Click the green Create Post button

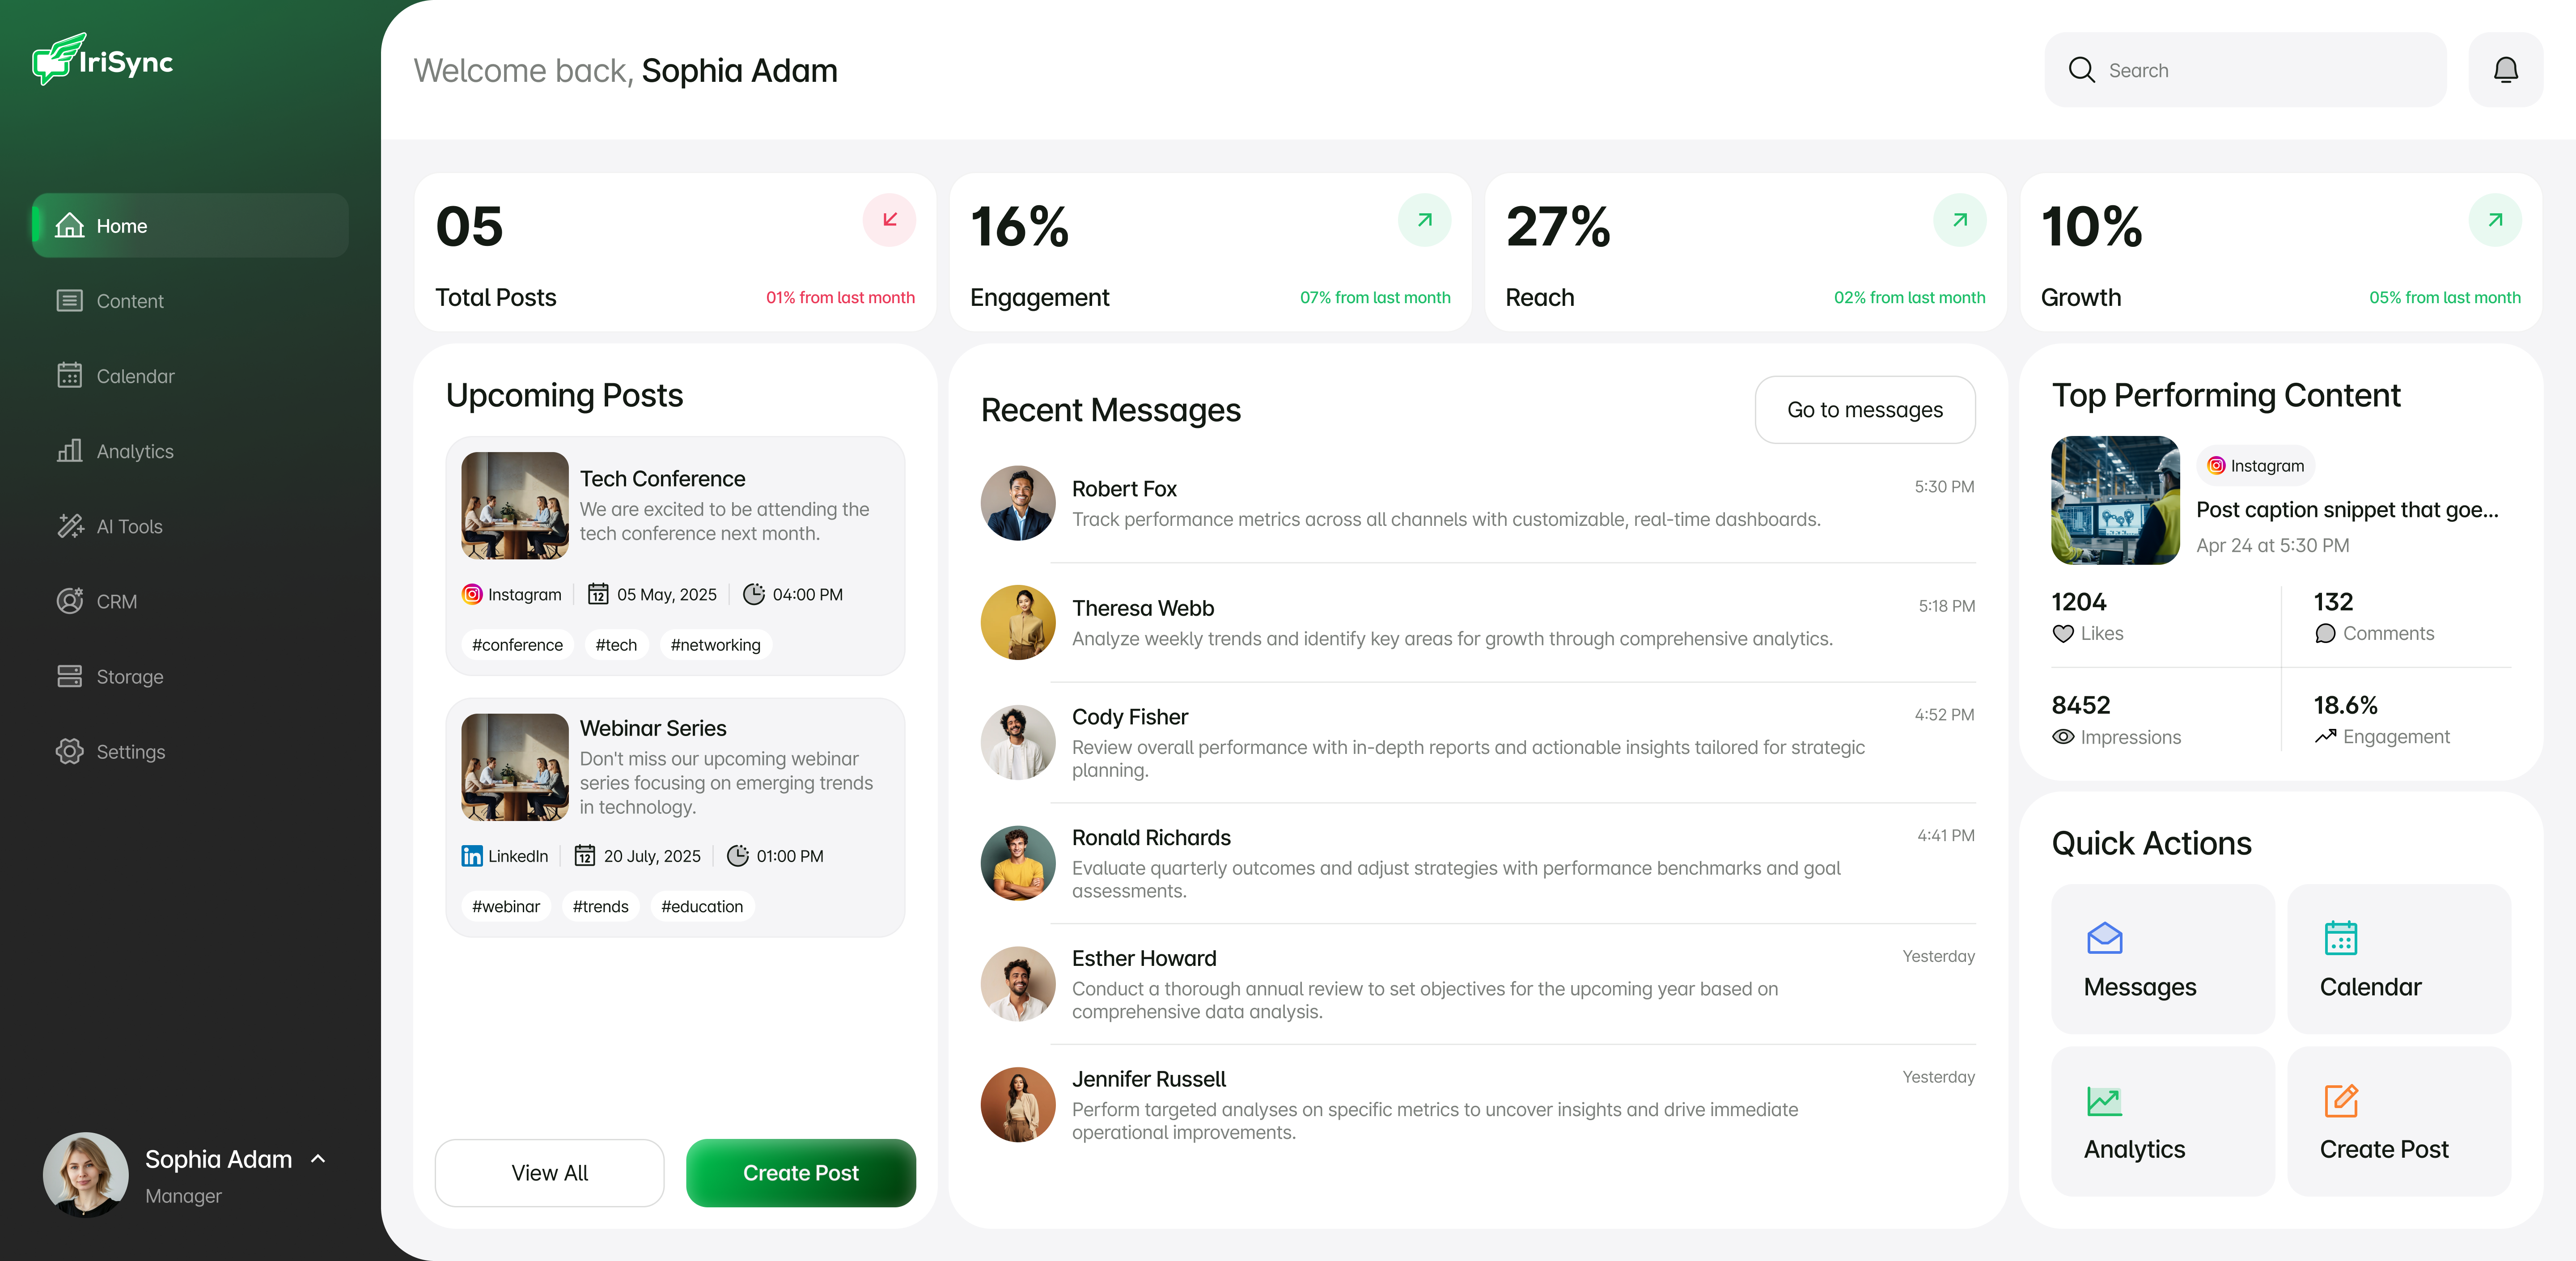(800, 1173)
